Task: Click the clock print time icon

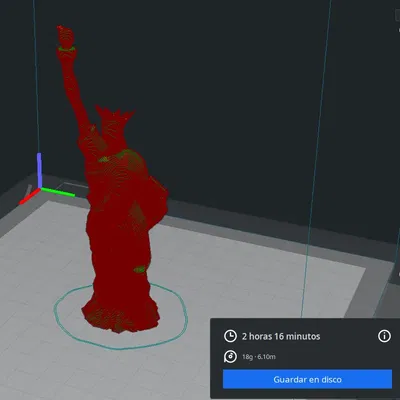Action: [230, 336]
